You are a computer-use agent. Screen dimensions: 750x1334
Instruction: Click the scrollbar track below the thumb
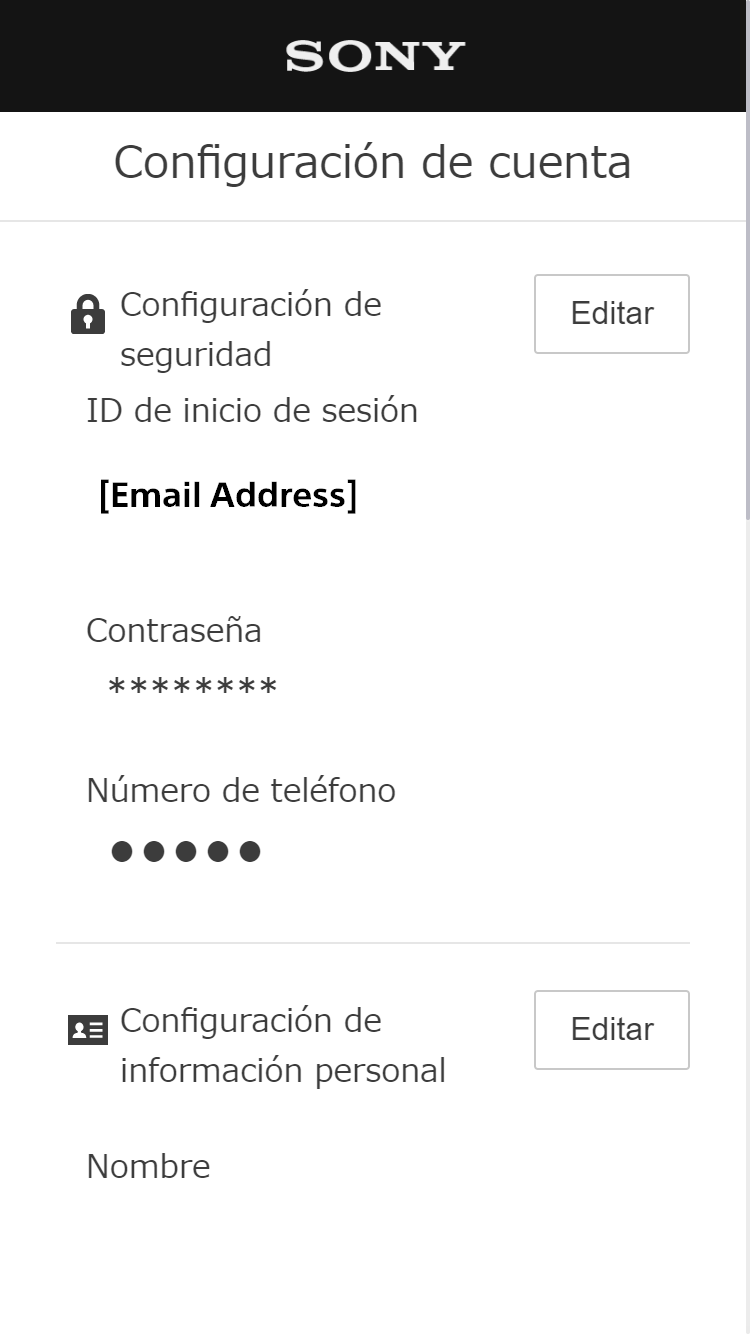(747, 900)
